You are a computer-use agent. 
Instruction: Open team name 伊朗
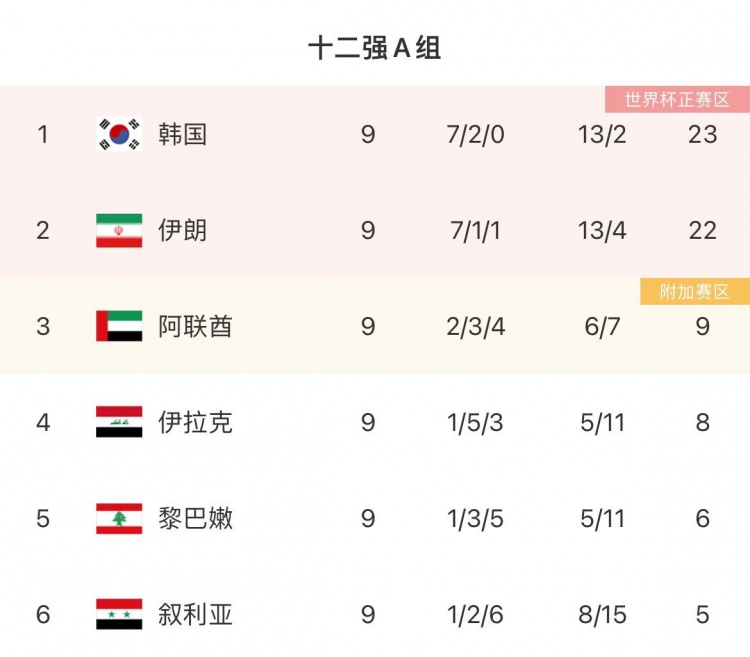[182, 230]
